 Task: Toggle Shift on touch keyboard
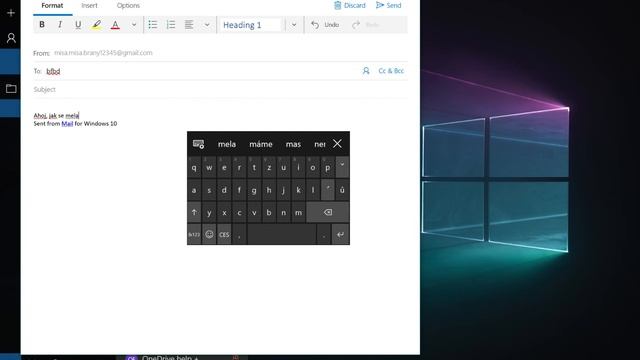pyautogui.click(x=194, y=212)
